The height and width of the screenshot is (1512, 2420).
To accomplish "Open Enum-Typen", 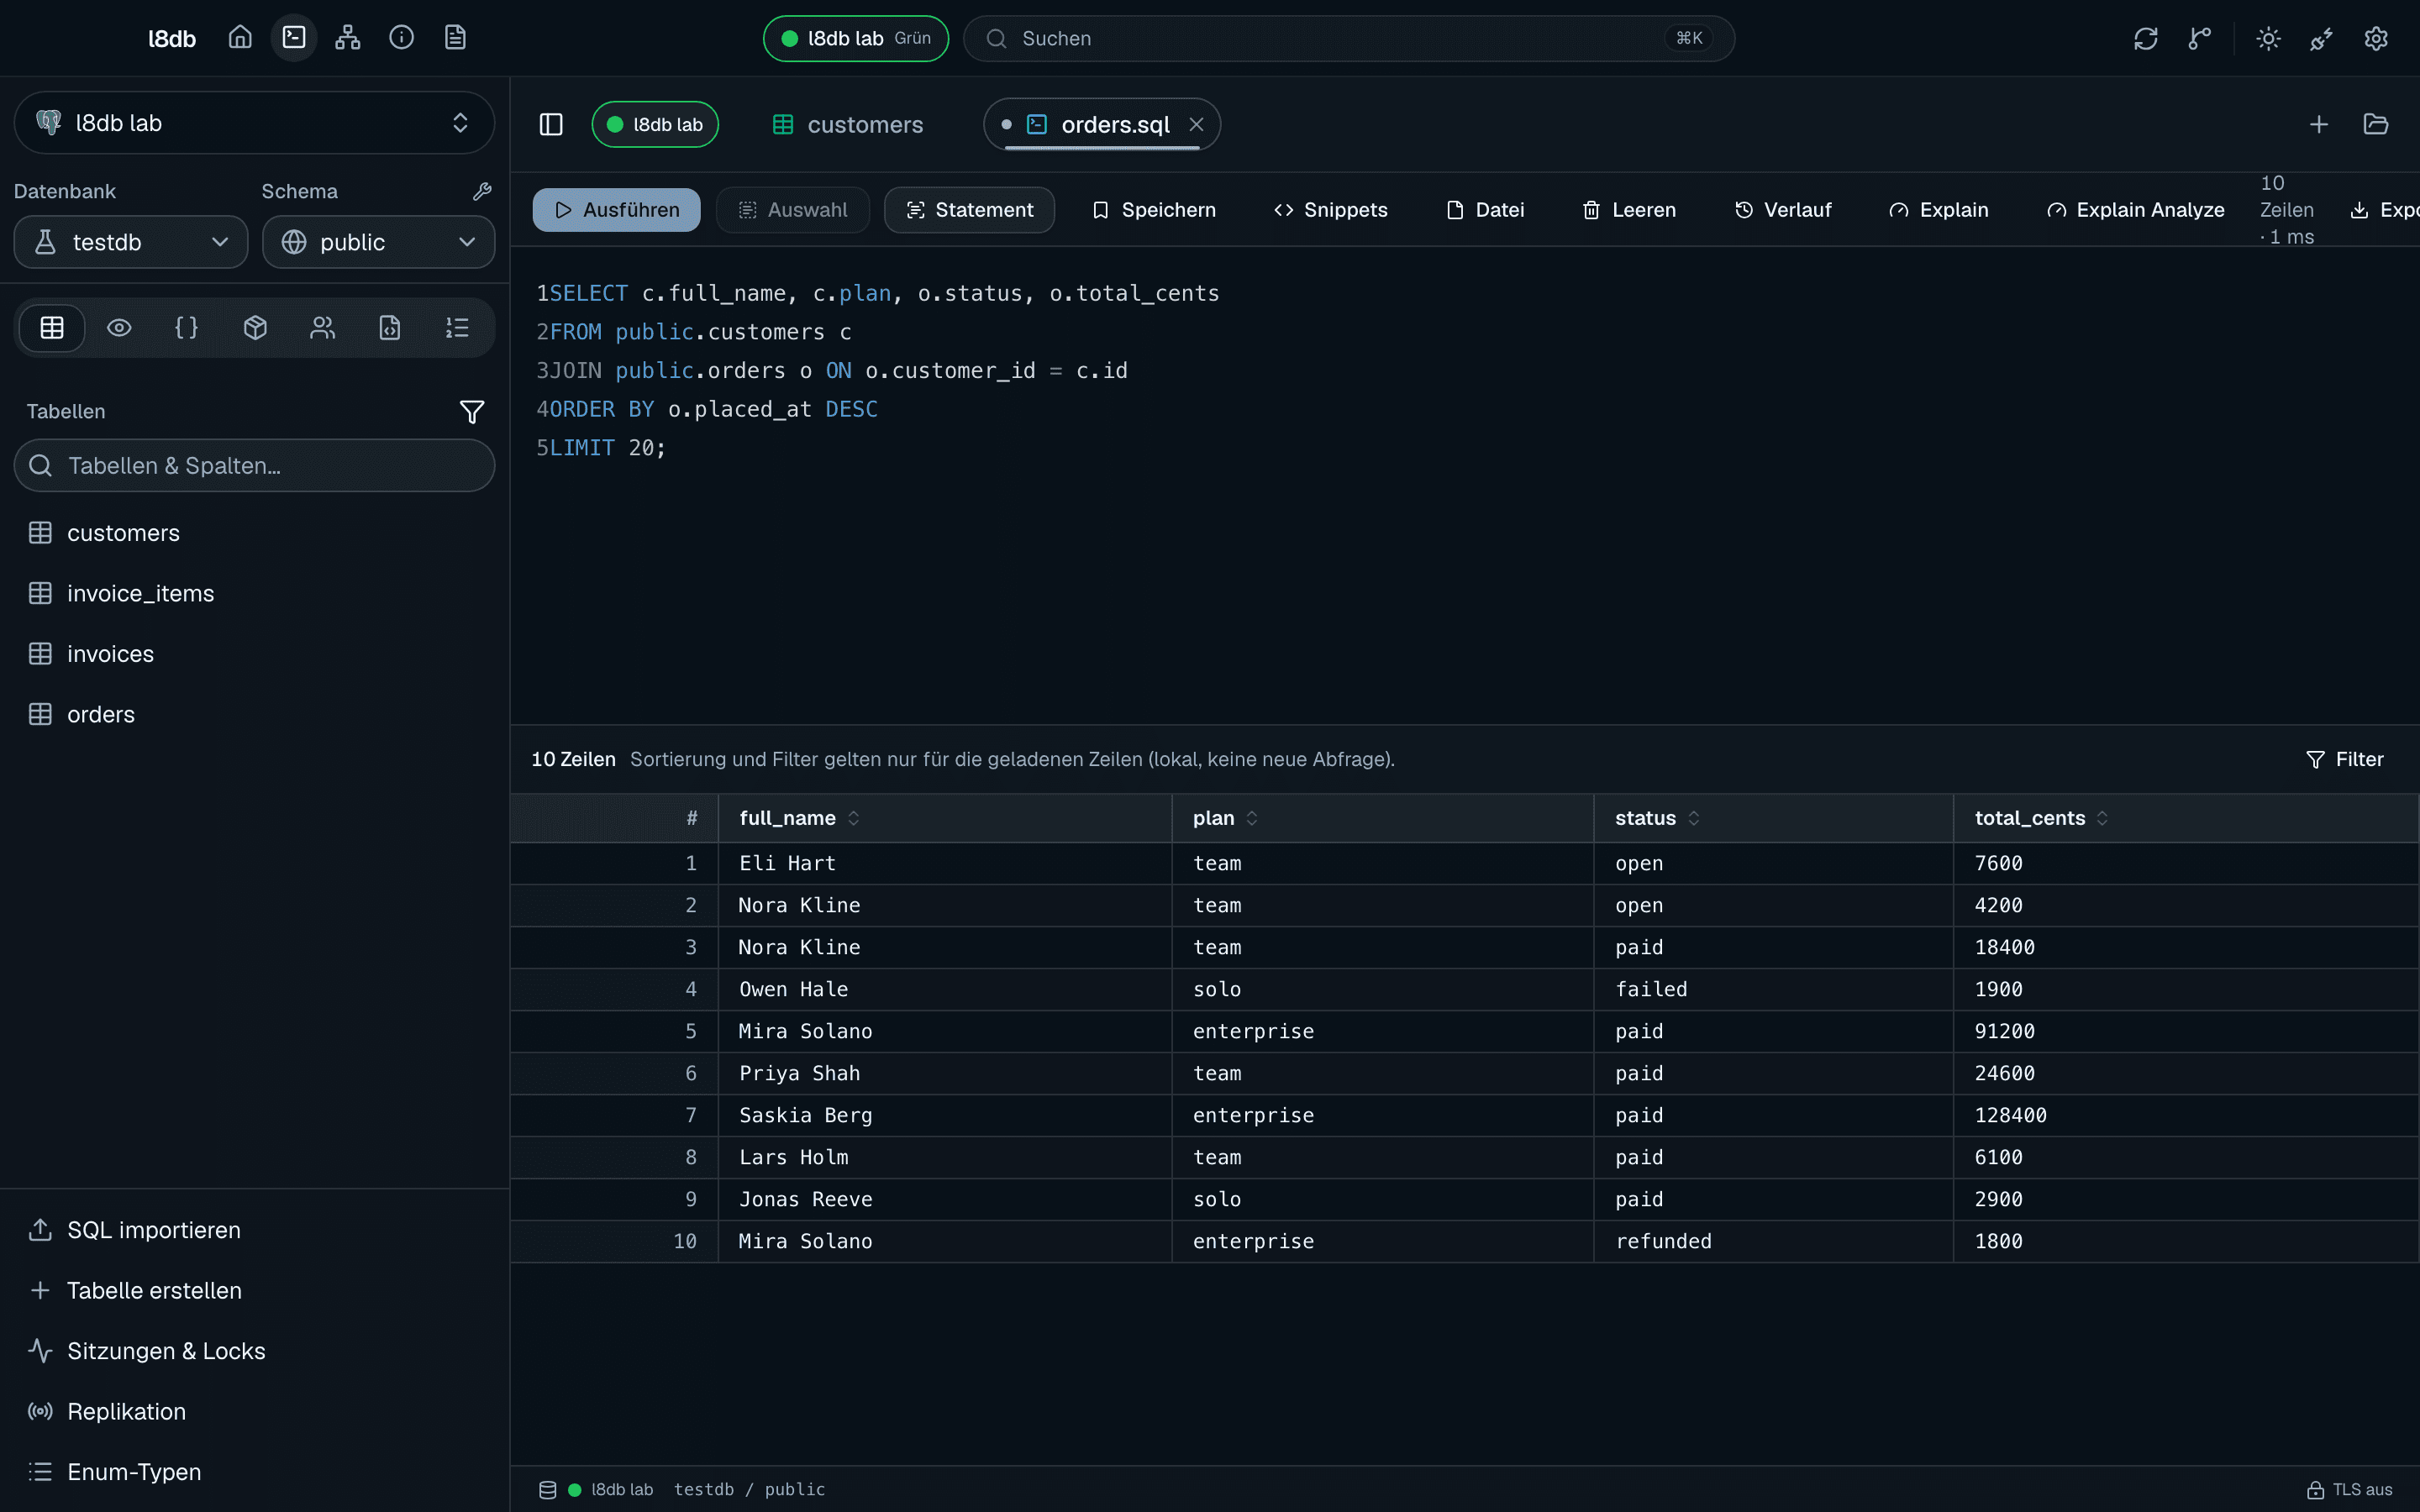I will [254, 1472].
